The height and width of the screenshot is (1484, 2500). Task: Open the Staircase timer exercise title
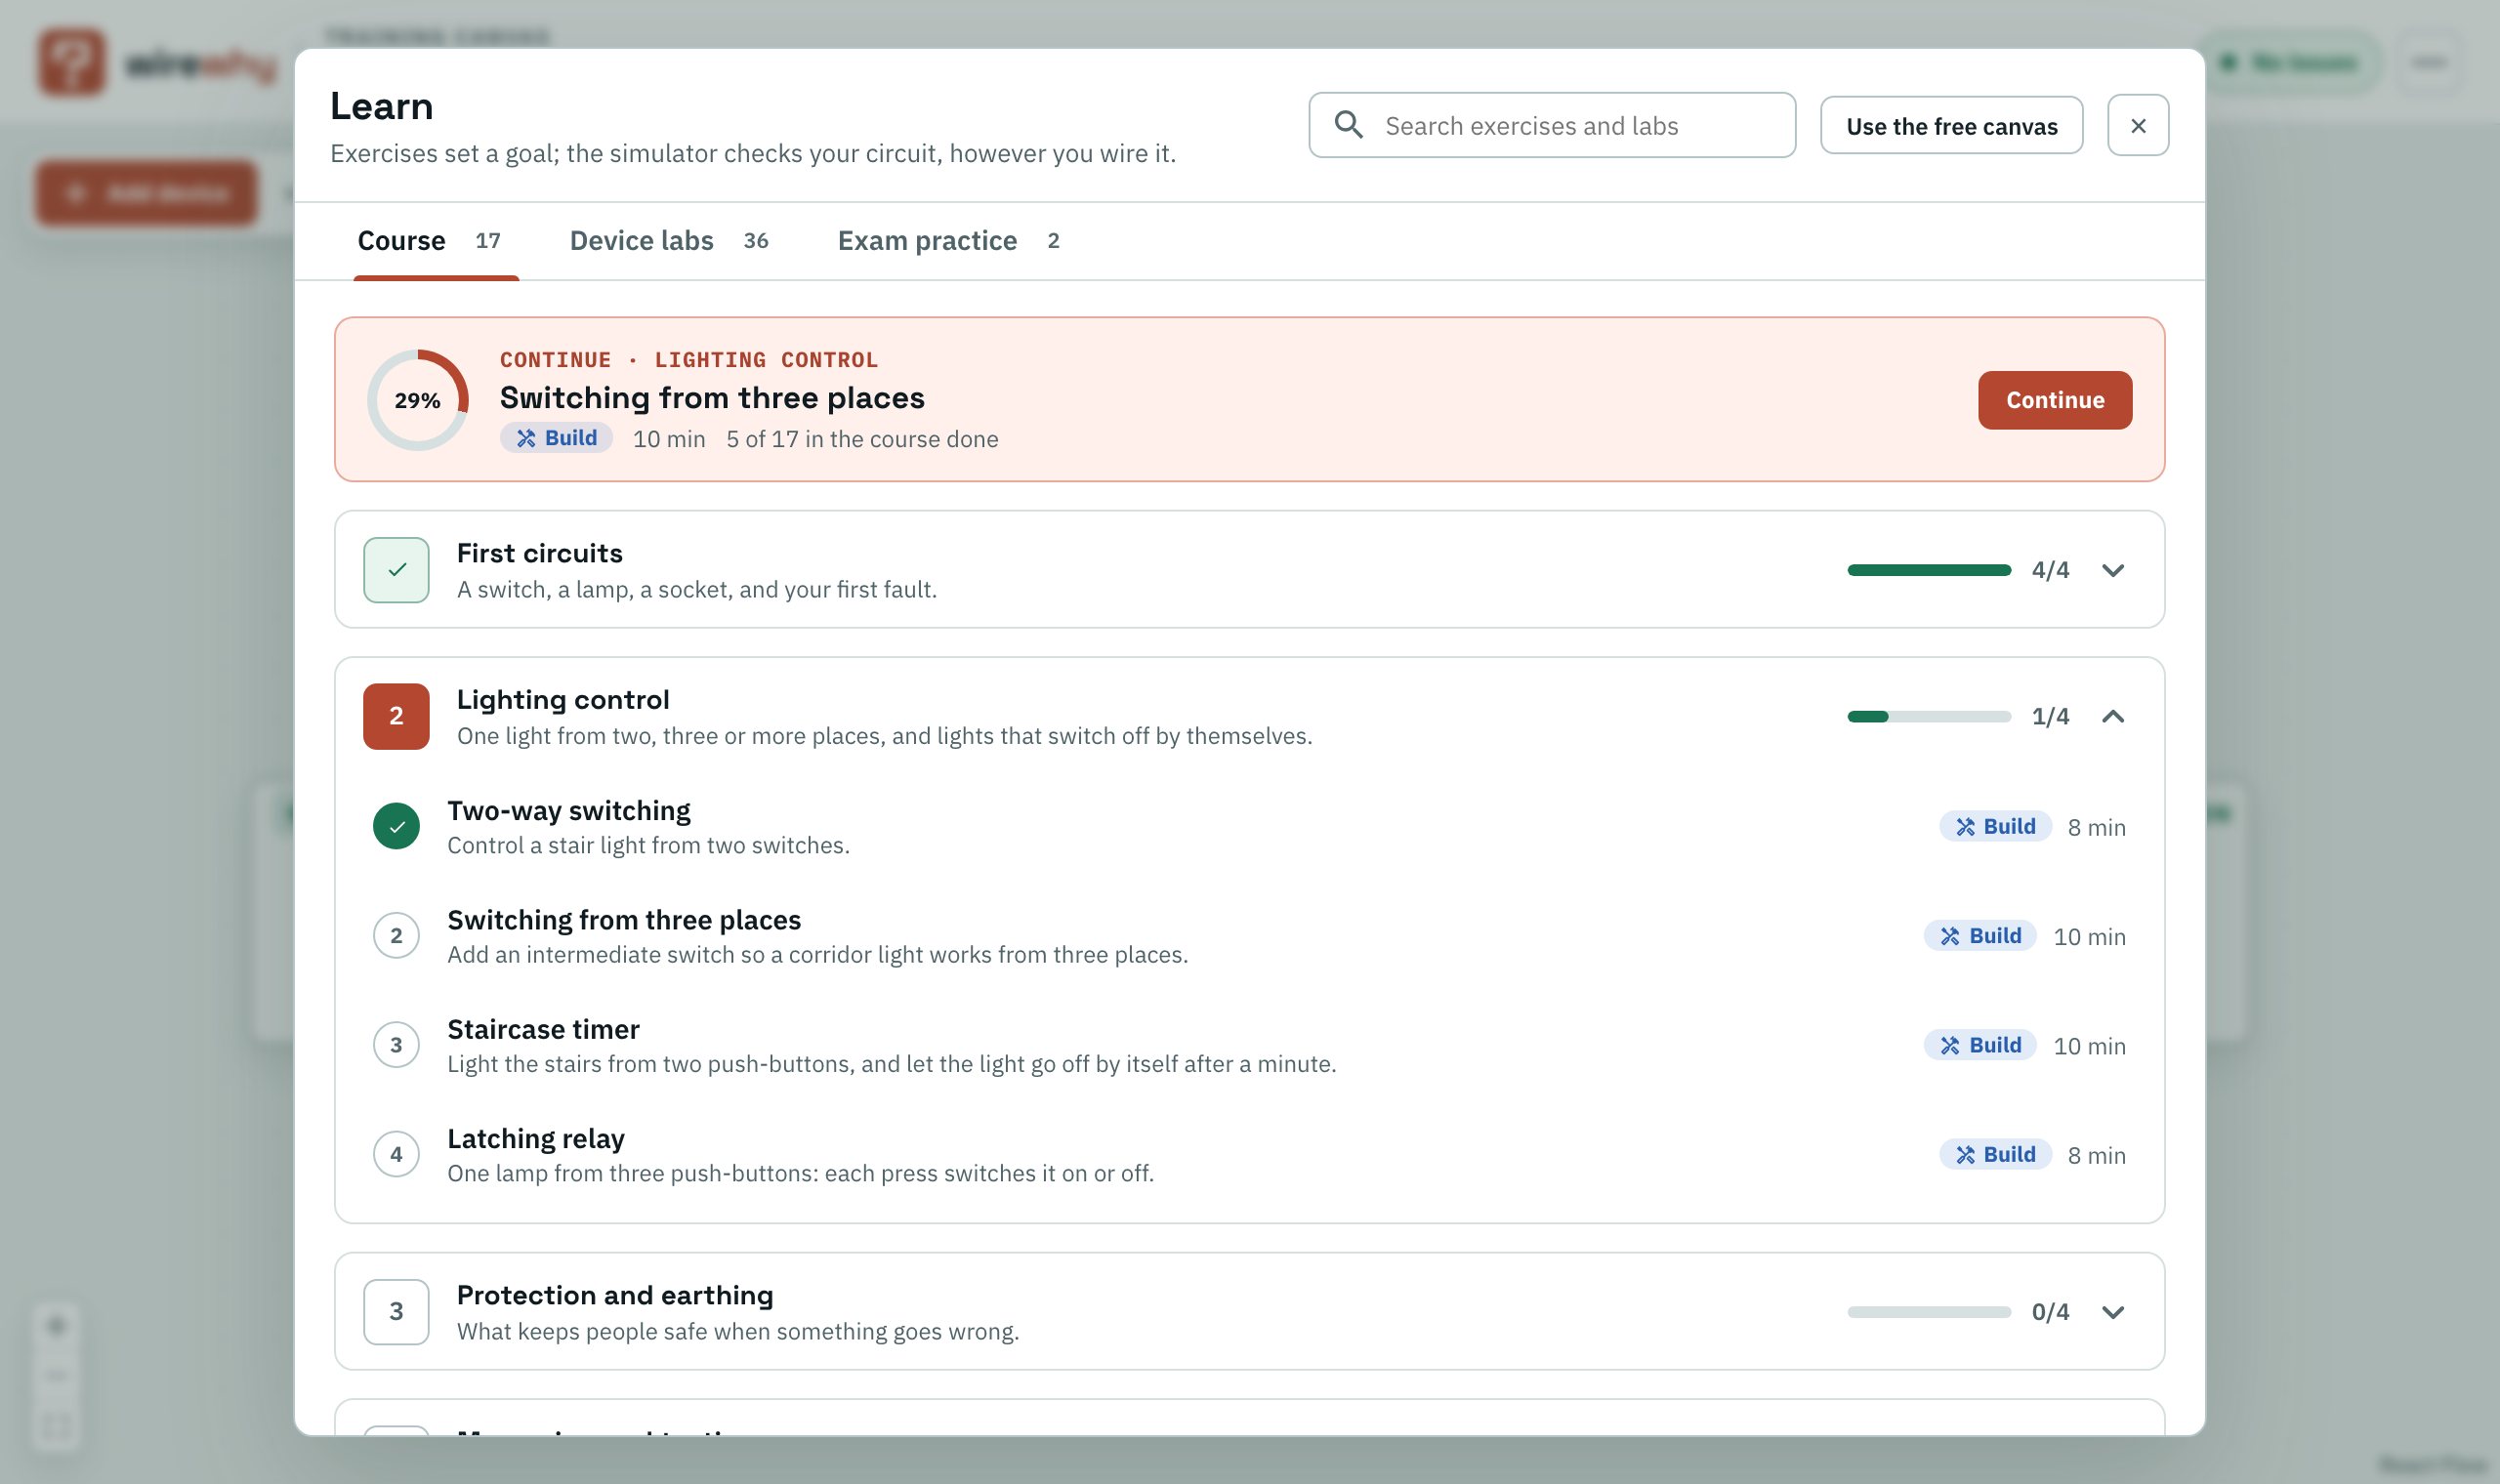pyautogui.click(x=543, y=1029)
